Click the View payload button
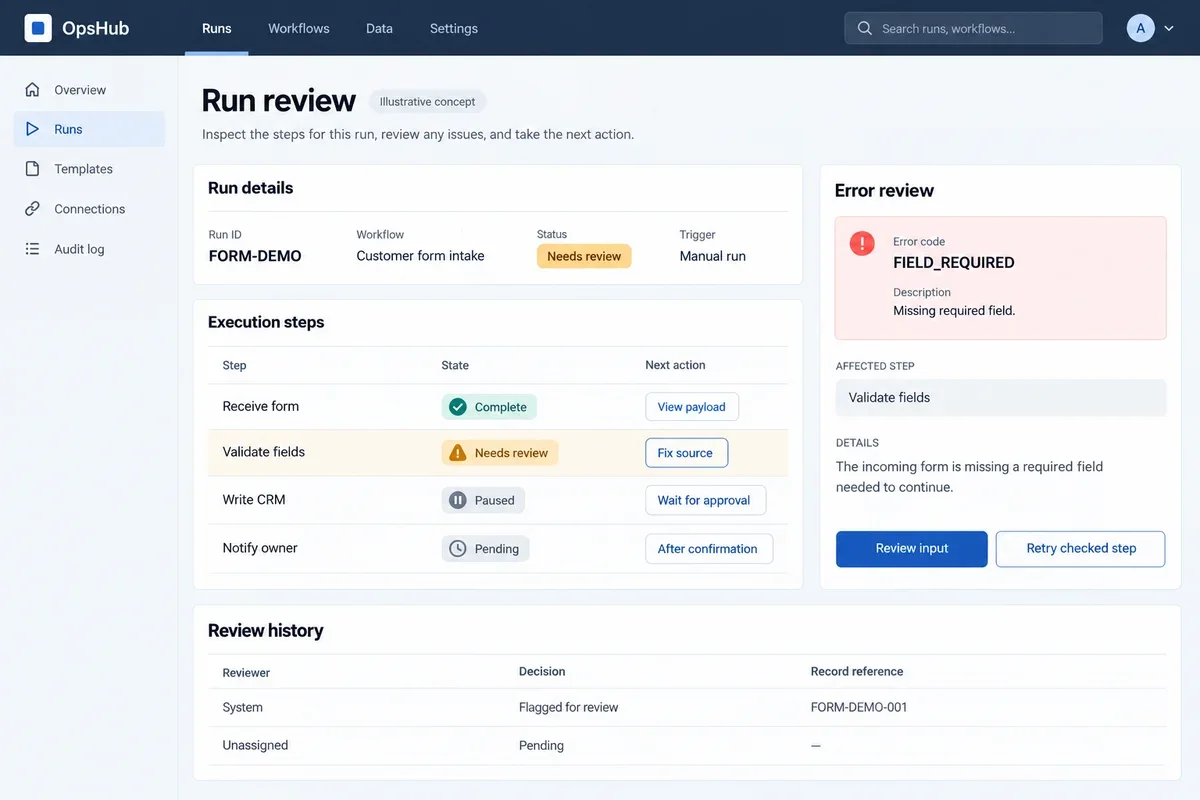This screenshot has width=1200, height=800. tap(692, 407)
